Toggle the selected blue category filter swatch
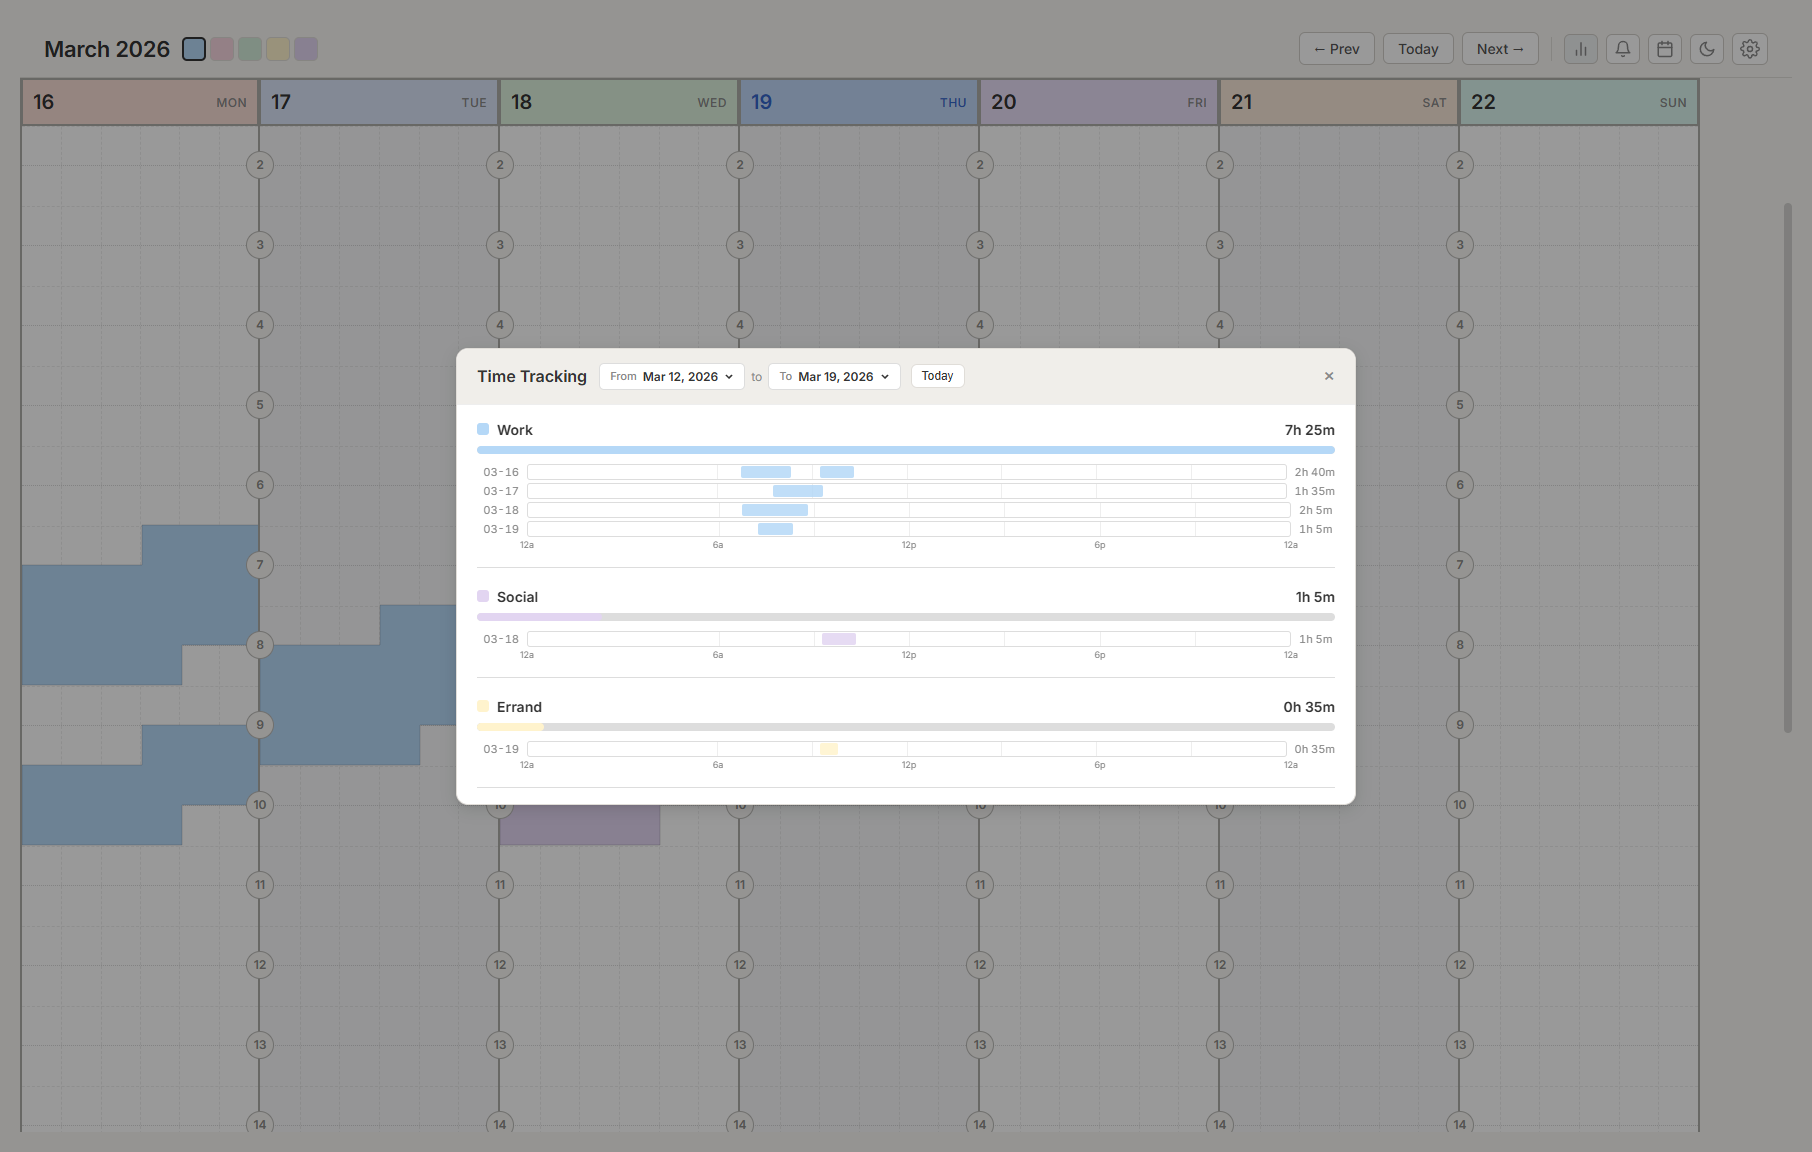 tap(194, 48)
